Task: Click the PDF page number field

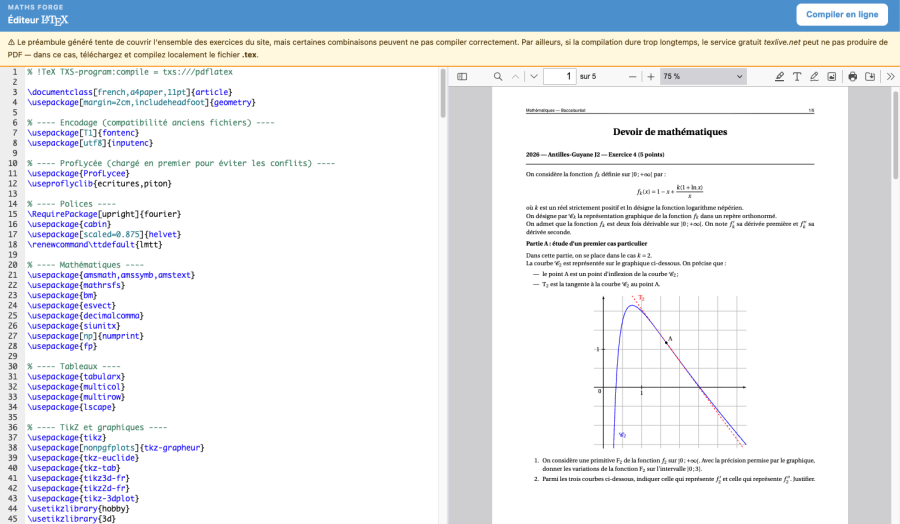Action: coord(560,76)
